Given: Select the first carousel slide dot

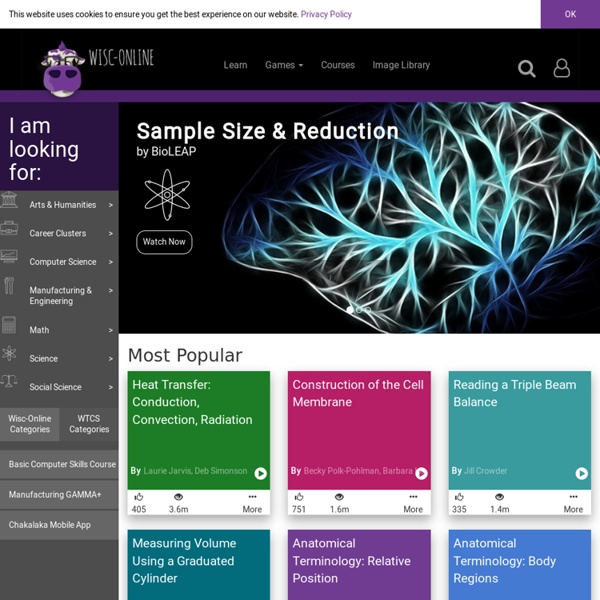Looking at the screenshot, I should pos(350,310).
